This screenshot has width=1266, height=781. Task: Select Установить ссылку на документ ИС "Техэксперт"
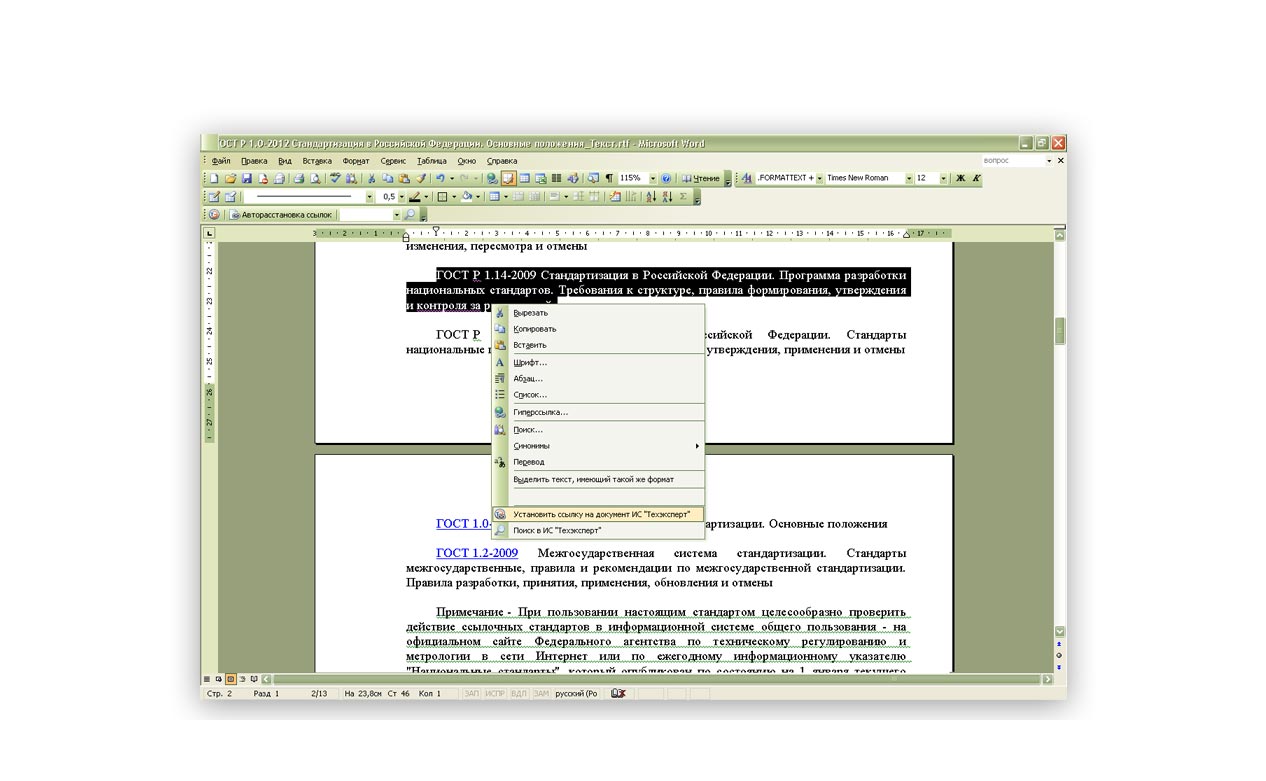coord(598,514)
